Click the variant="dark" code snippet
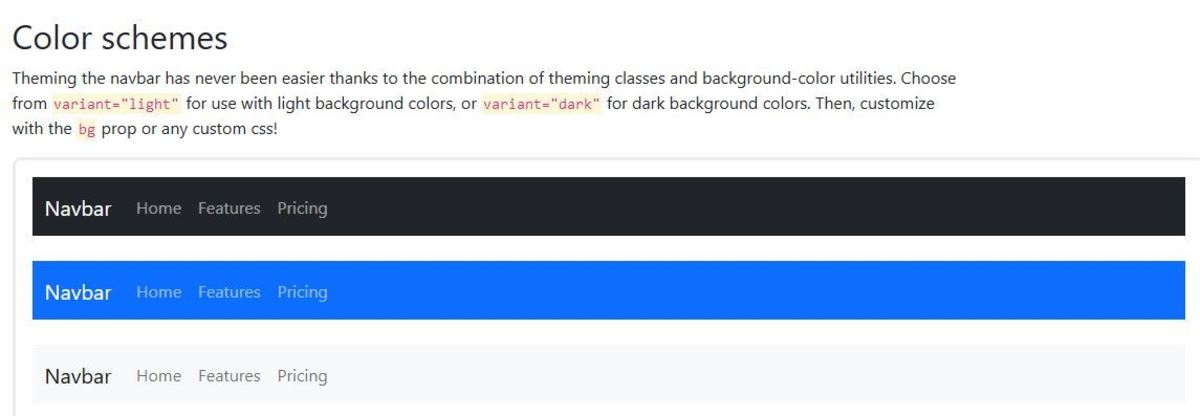The height and width of the screenshot is (416, 1200). coord(541,104)
